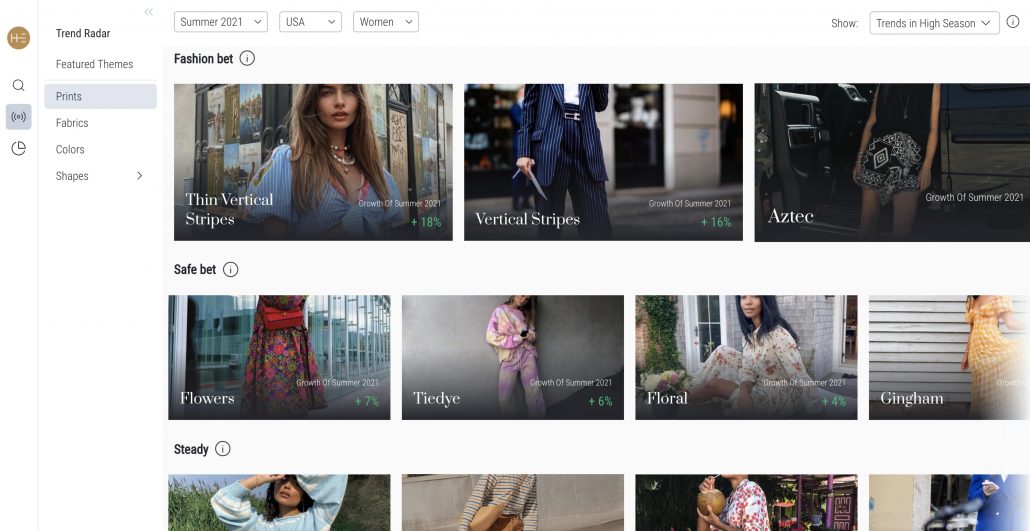
Task: Open Trends in High Season dropdown
Action: [934, 23]
